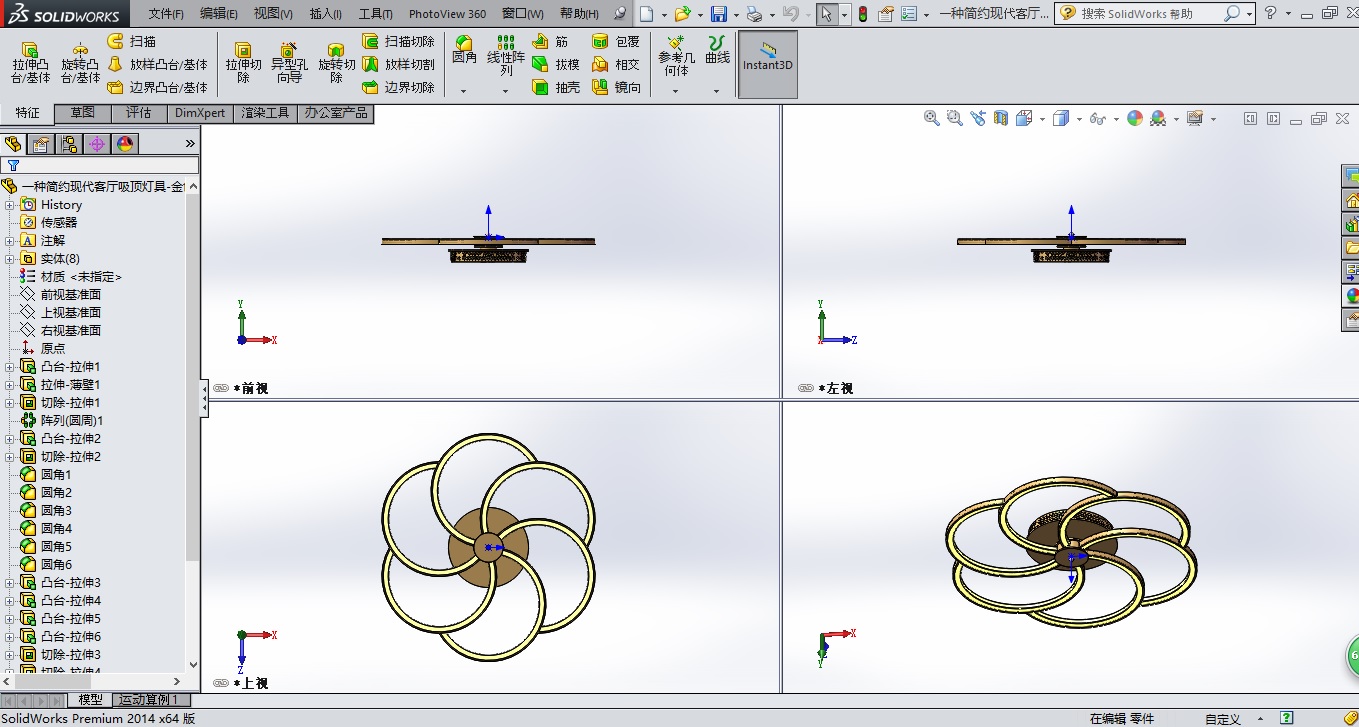This screenshot has width=1359, height=727.
Task: Choose the 放样切割 lofted cut tool
Action: point(398,64)
